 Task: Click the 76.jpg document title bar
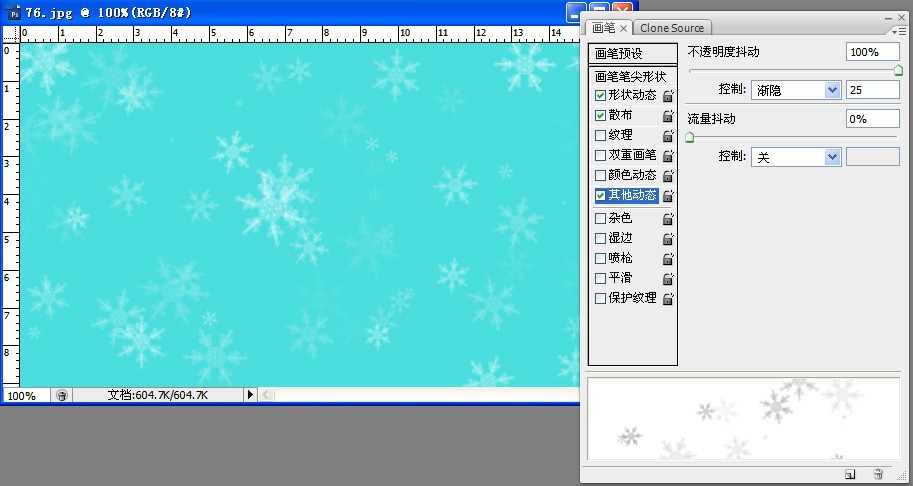pyautogui.click(x=289, y=12)
